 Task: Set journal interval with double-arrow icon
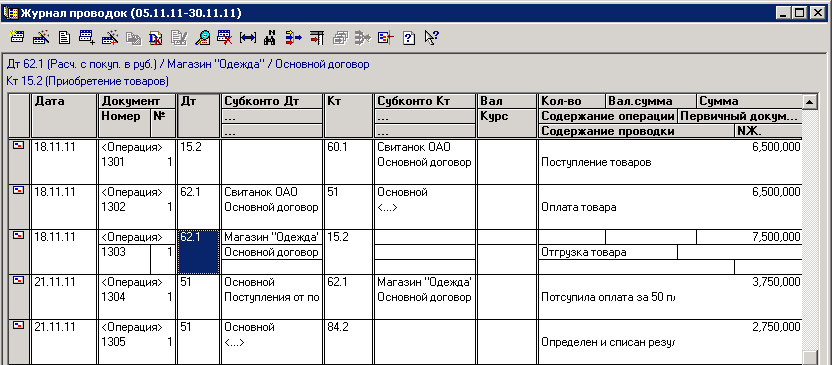[248, 38]
